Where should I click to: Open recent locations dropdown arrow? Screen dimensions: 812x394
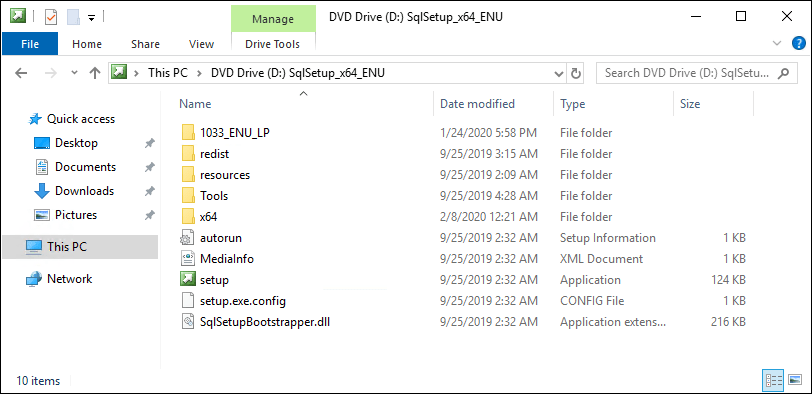click(74, 73)
